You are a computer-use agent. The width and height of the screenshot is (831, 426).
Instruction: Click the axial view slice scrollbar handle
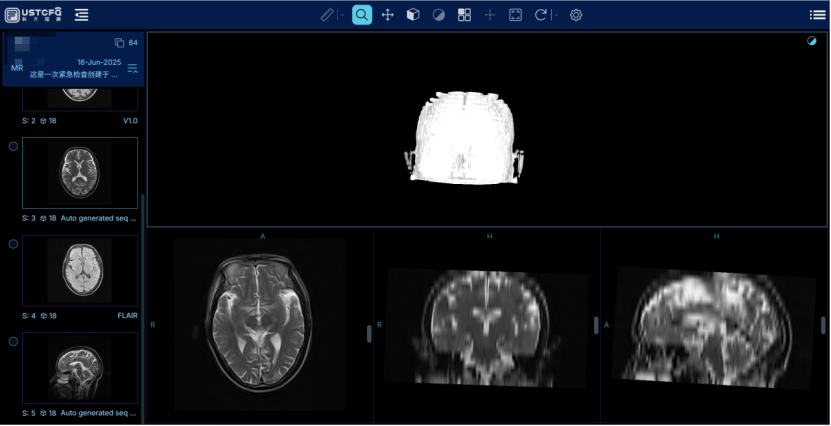coord(369,334)
